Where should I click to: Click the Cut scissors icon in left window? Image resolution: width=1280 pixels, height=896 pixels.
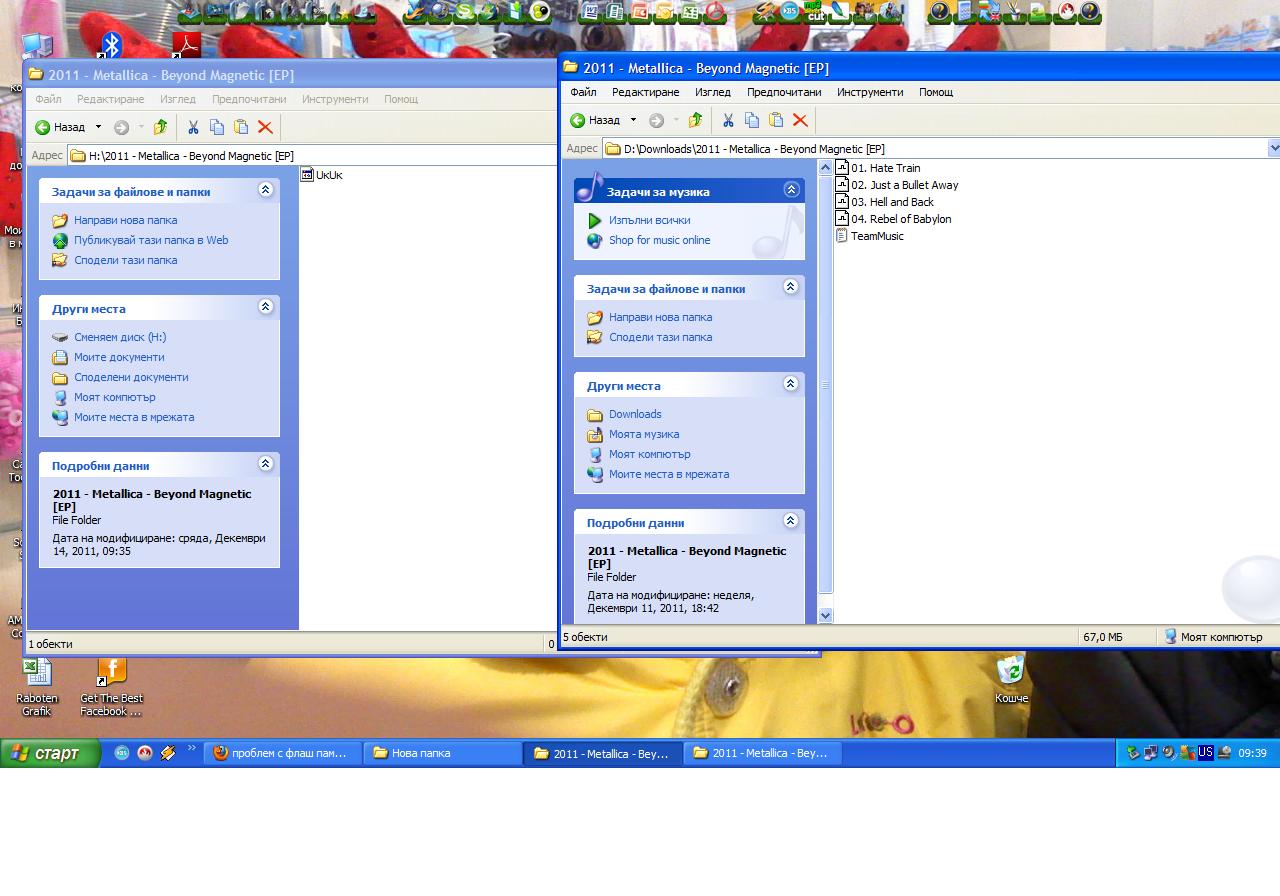pos(193,127)
